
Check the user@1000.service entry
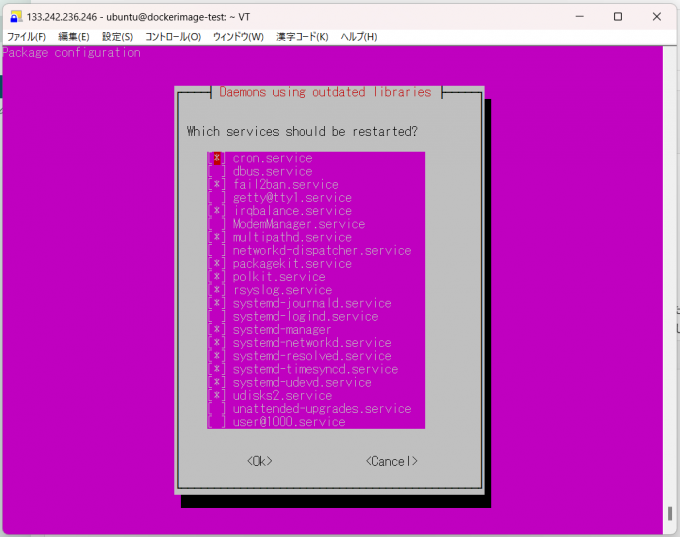(217, 422)
